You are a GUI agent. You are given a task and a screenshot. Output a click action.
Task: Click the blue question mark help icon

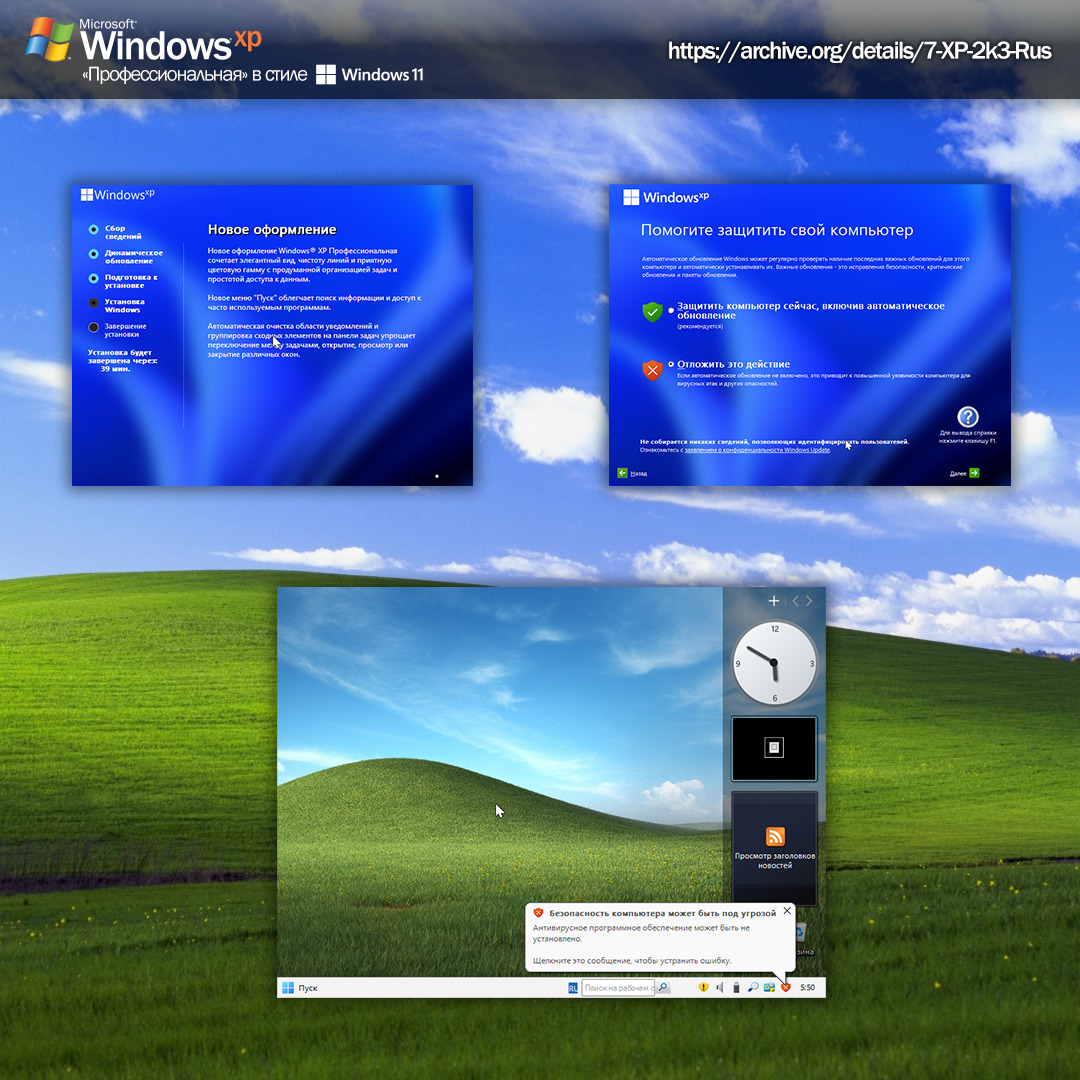pos(968,417)
